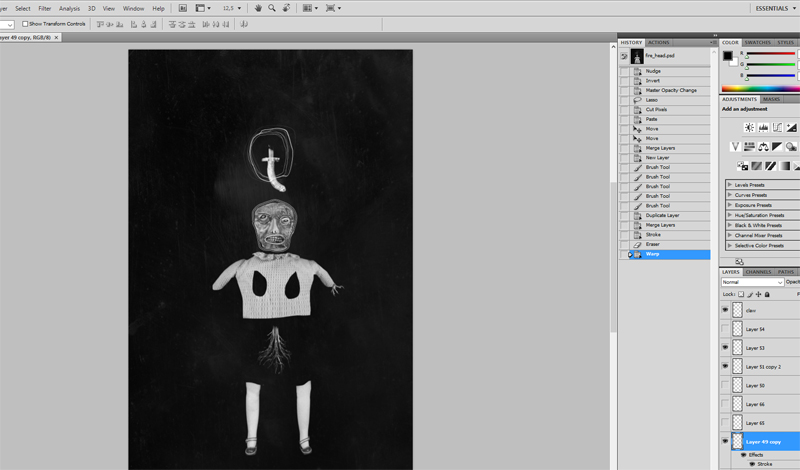800x470 pixels.
Task: Click the Rotate View tool icon
Action: [286, 8]
